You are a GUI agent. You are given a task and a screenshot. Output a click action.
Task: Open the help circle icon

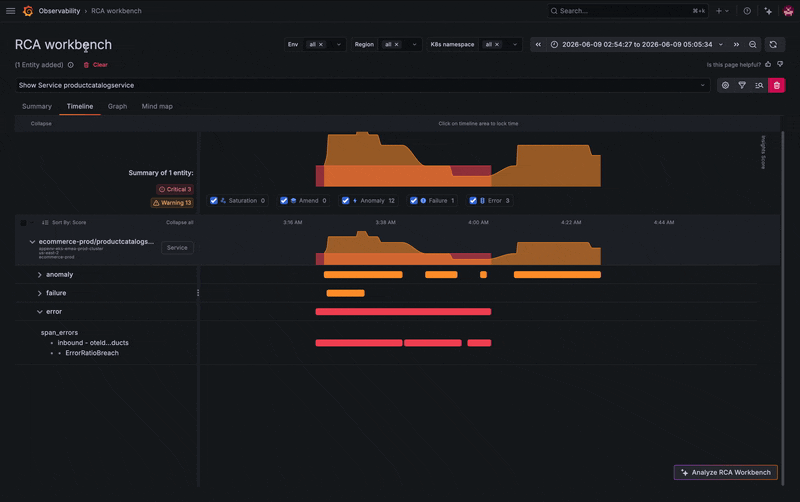click(747, 11)
